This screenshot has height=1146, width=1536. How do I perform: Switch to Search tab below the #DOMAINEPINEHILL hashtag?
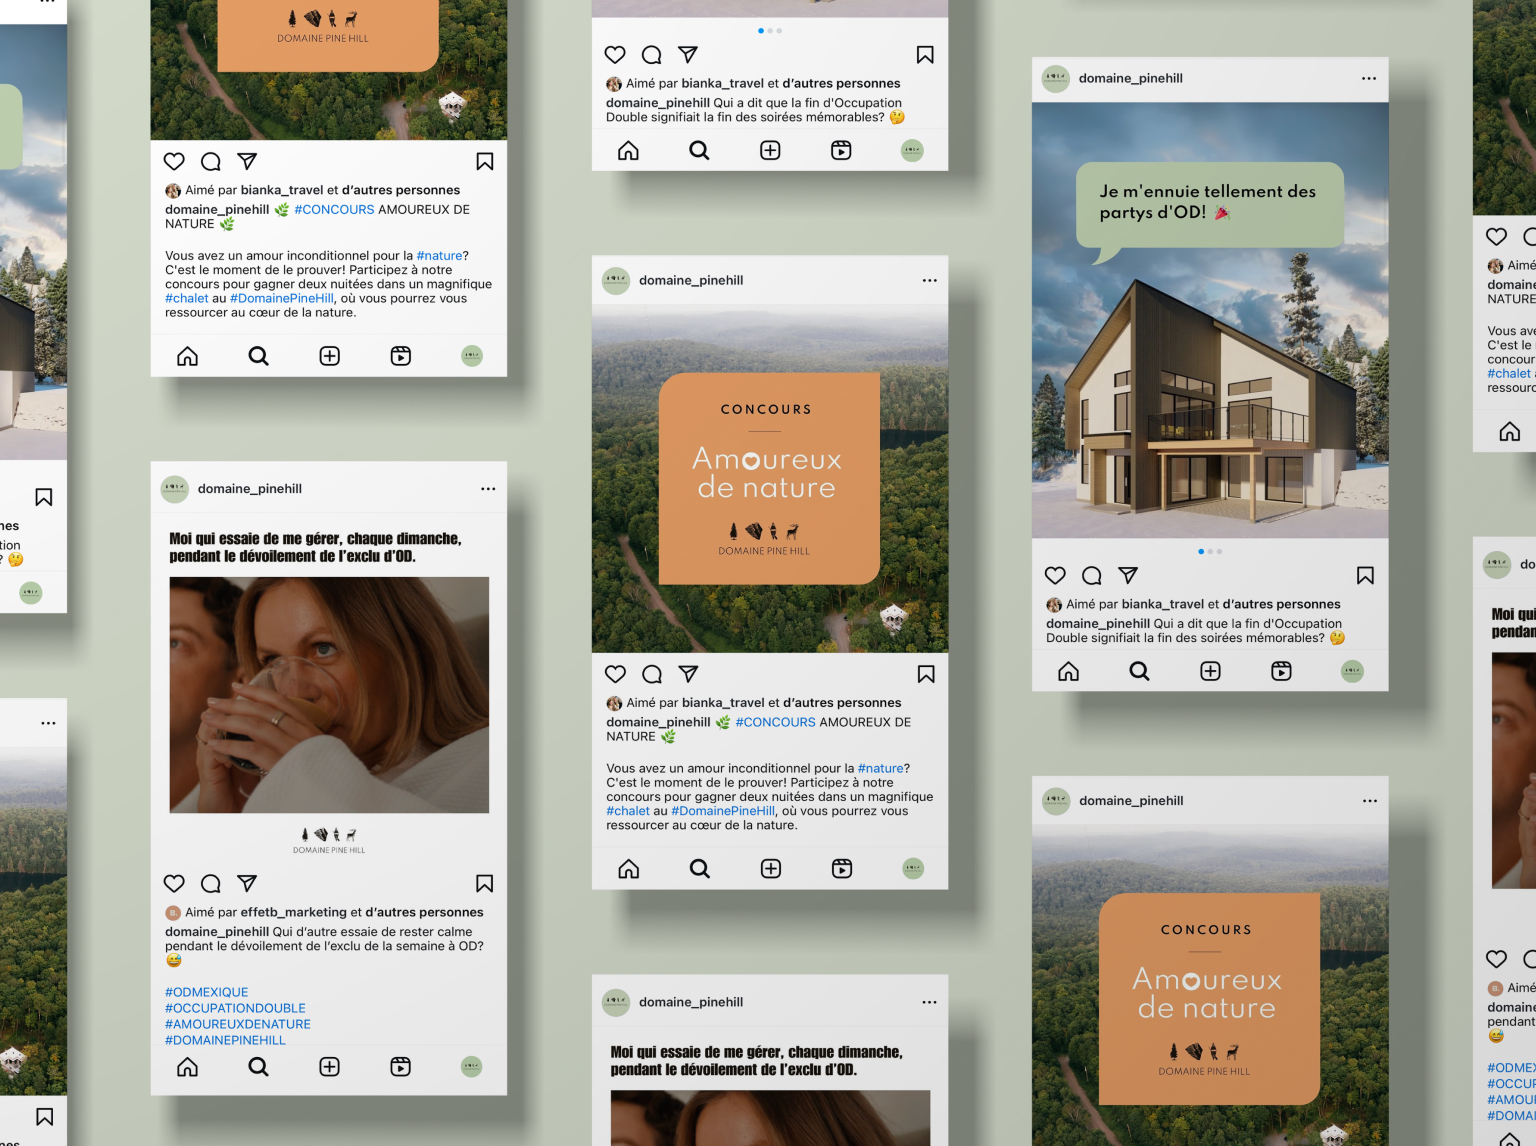pyautogui.click(x=258, y=1067)
